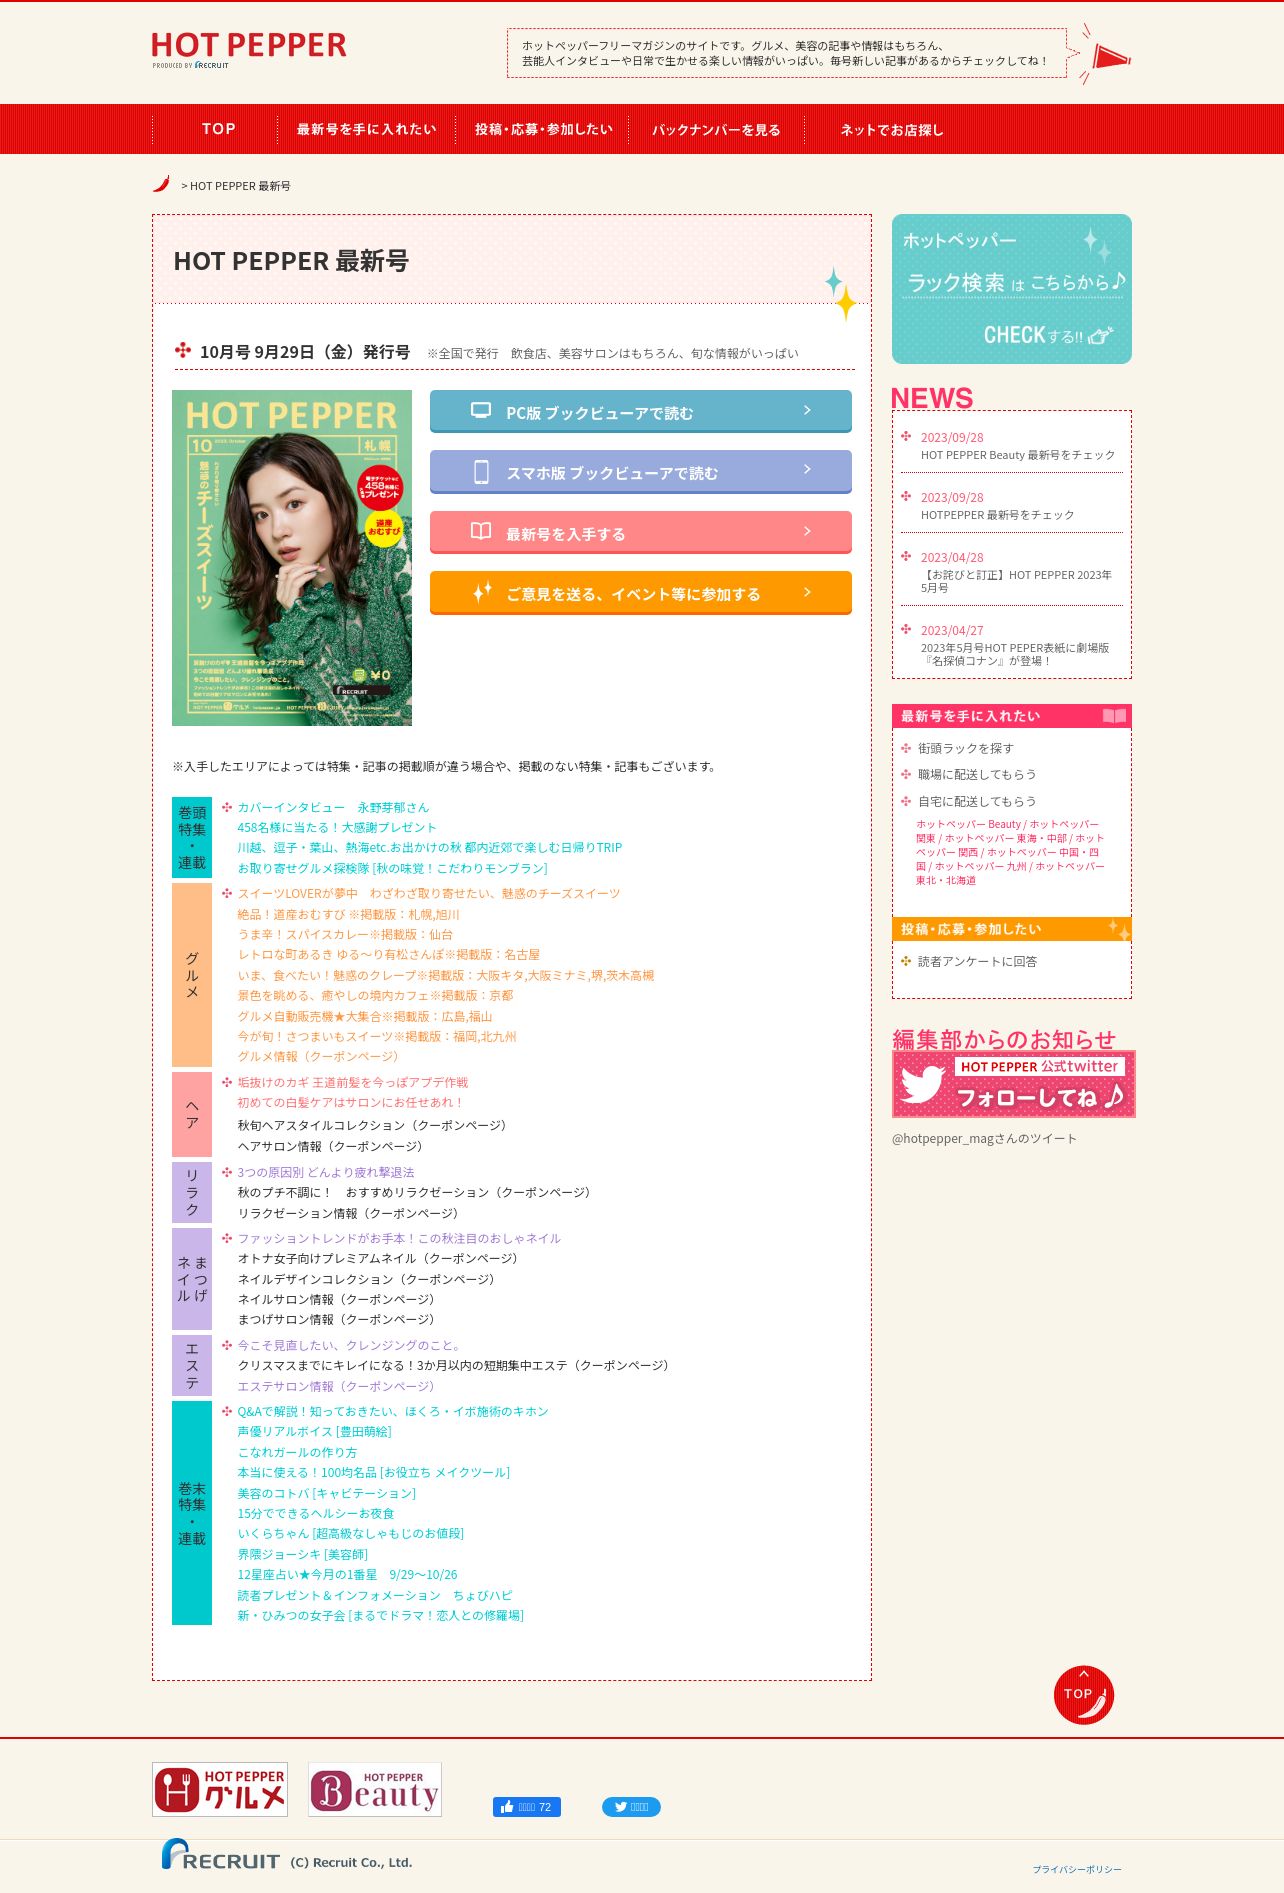Open 458名様に当たる！大感謝プレゼント link
Viewport: 1284px width, 1893px height.
tap(337, 827)
